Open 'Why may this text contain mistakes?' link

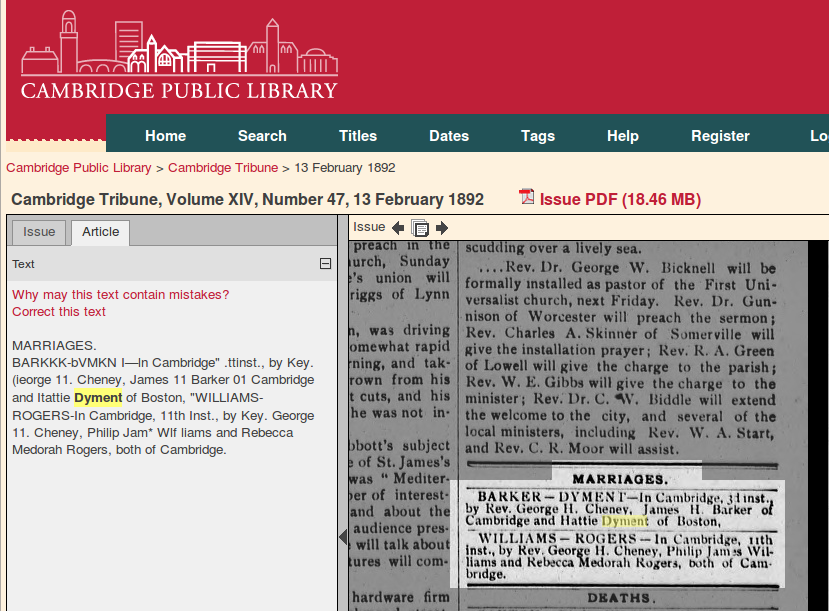tap(120, 295)
